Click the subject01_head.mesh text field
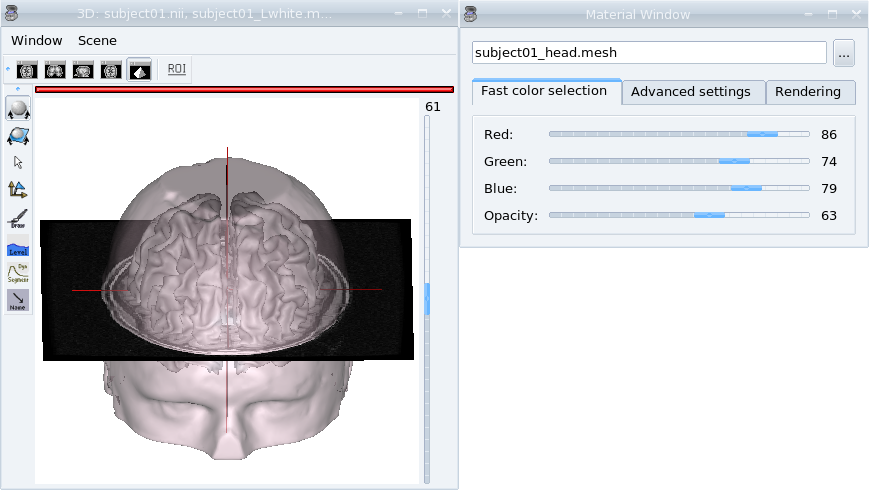The image size is (871, 491). tap(649, 52)
